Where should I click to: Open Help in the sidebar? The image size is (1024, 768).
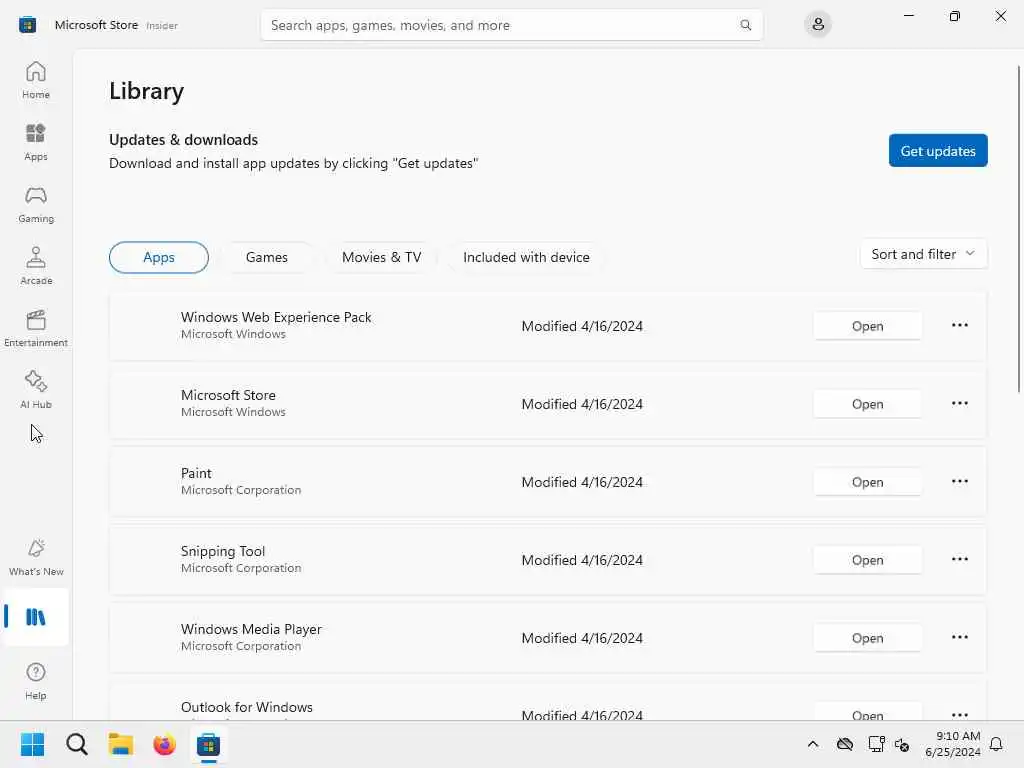coord(36,681)
